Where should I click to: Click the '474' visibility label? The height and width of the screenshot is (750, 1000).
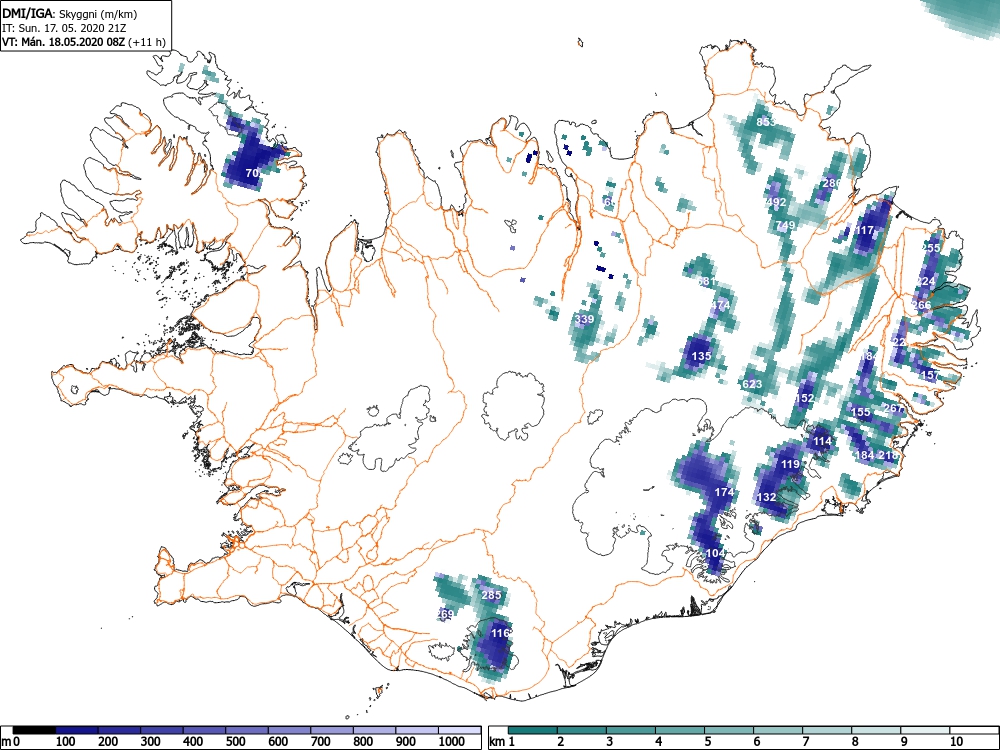pyautogui.click(x=720, y=305)
